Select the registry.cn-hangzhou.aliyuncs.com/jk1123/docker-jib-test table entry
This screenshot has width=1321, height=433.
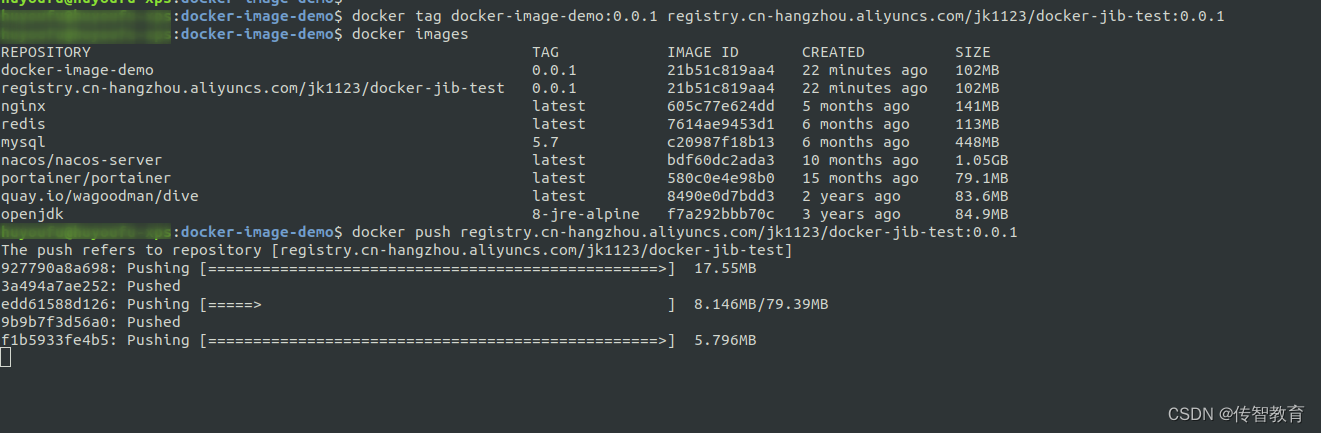click(252, 88)
